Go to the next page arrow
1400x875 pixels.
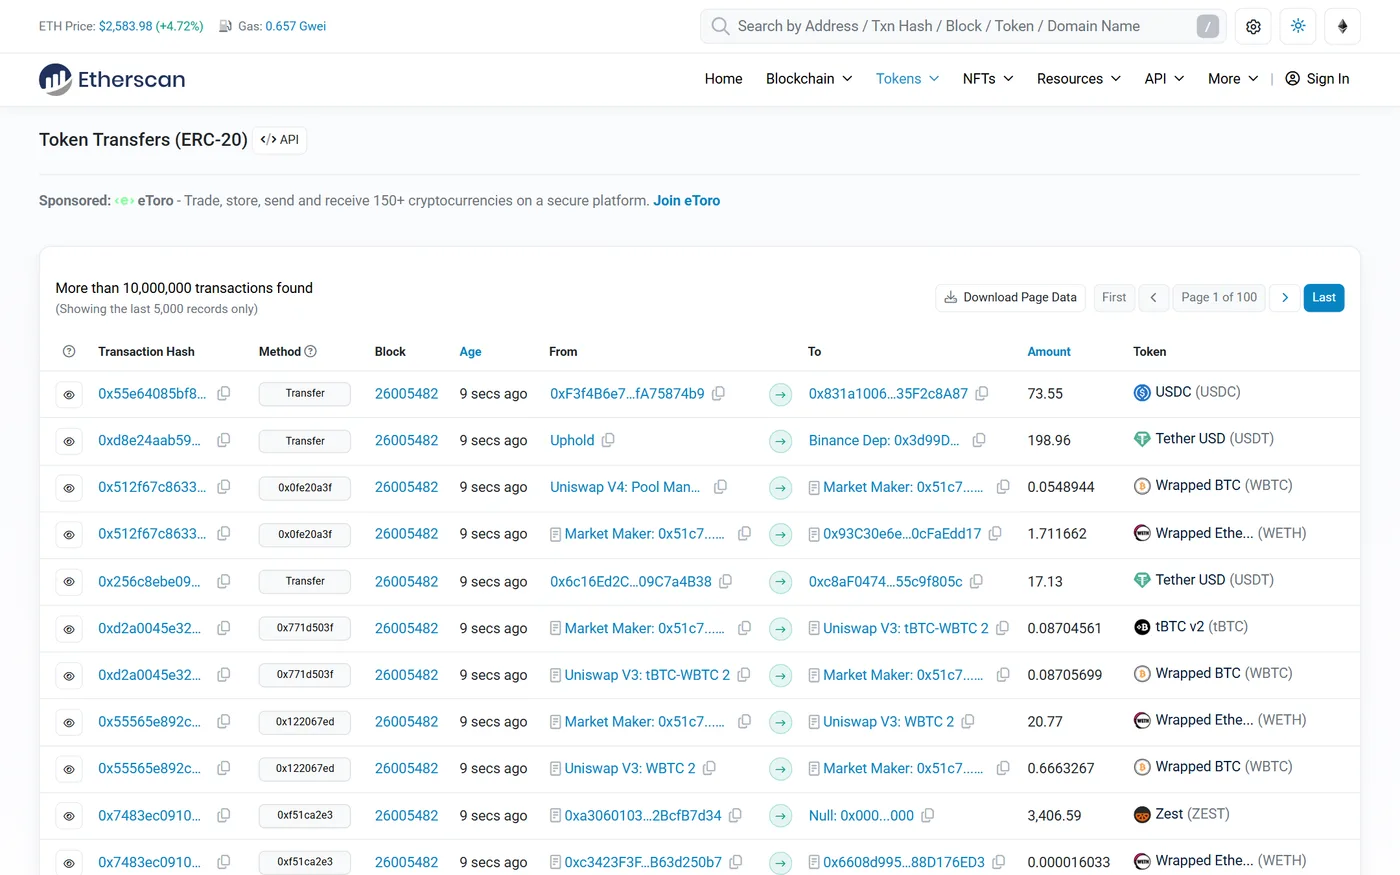pyautogui.click(x=1285, y=297)
